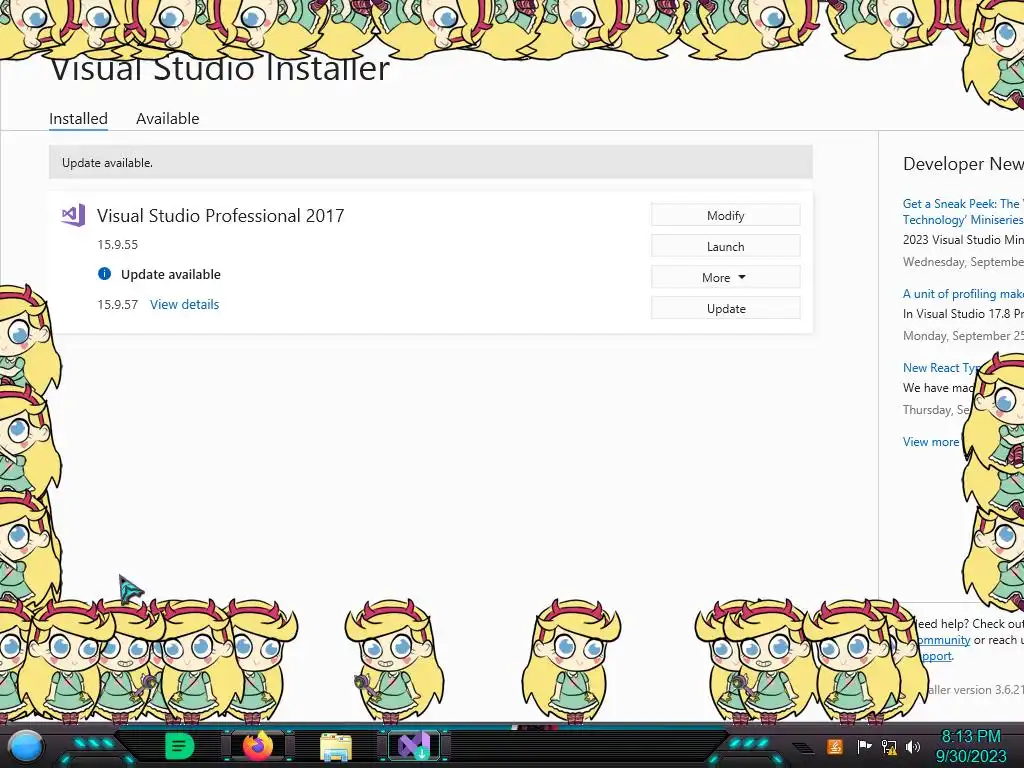Click the blue update info icon

pyautogui.click(x=104, y=274)
